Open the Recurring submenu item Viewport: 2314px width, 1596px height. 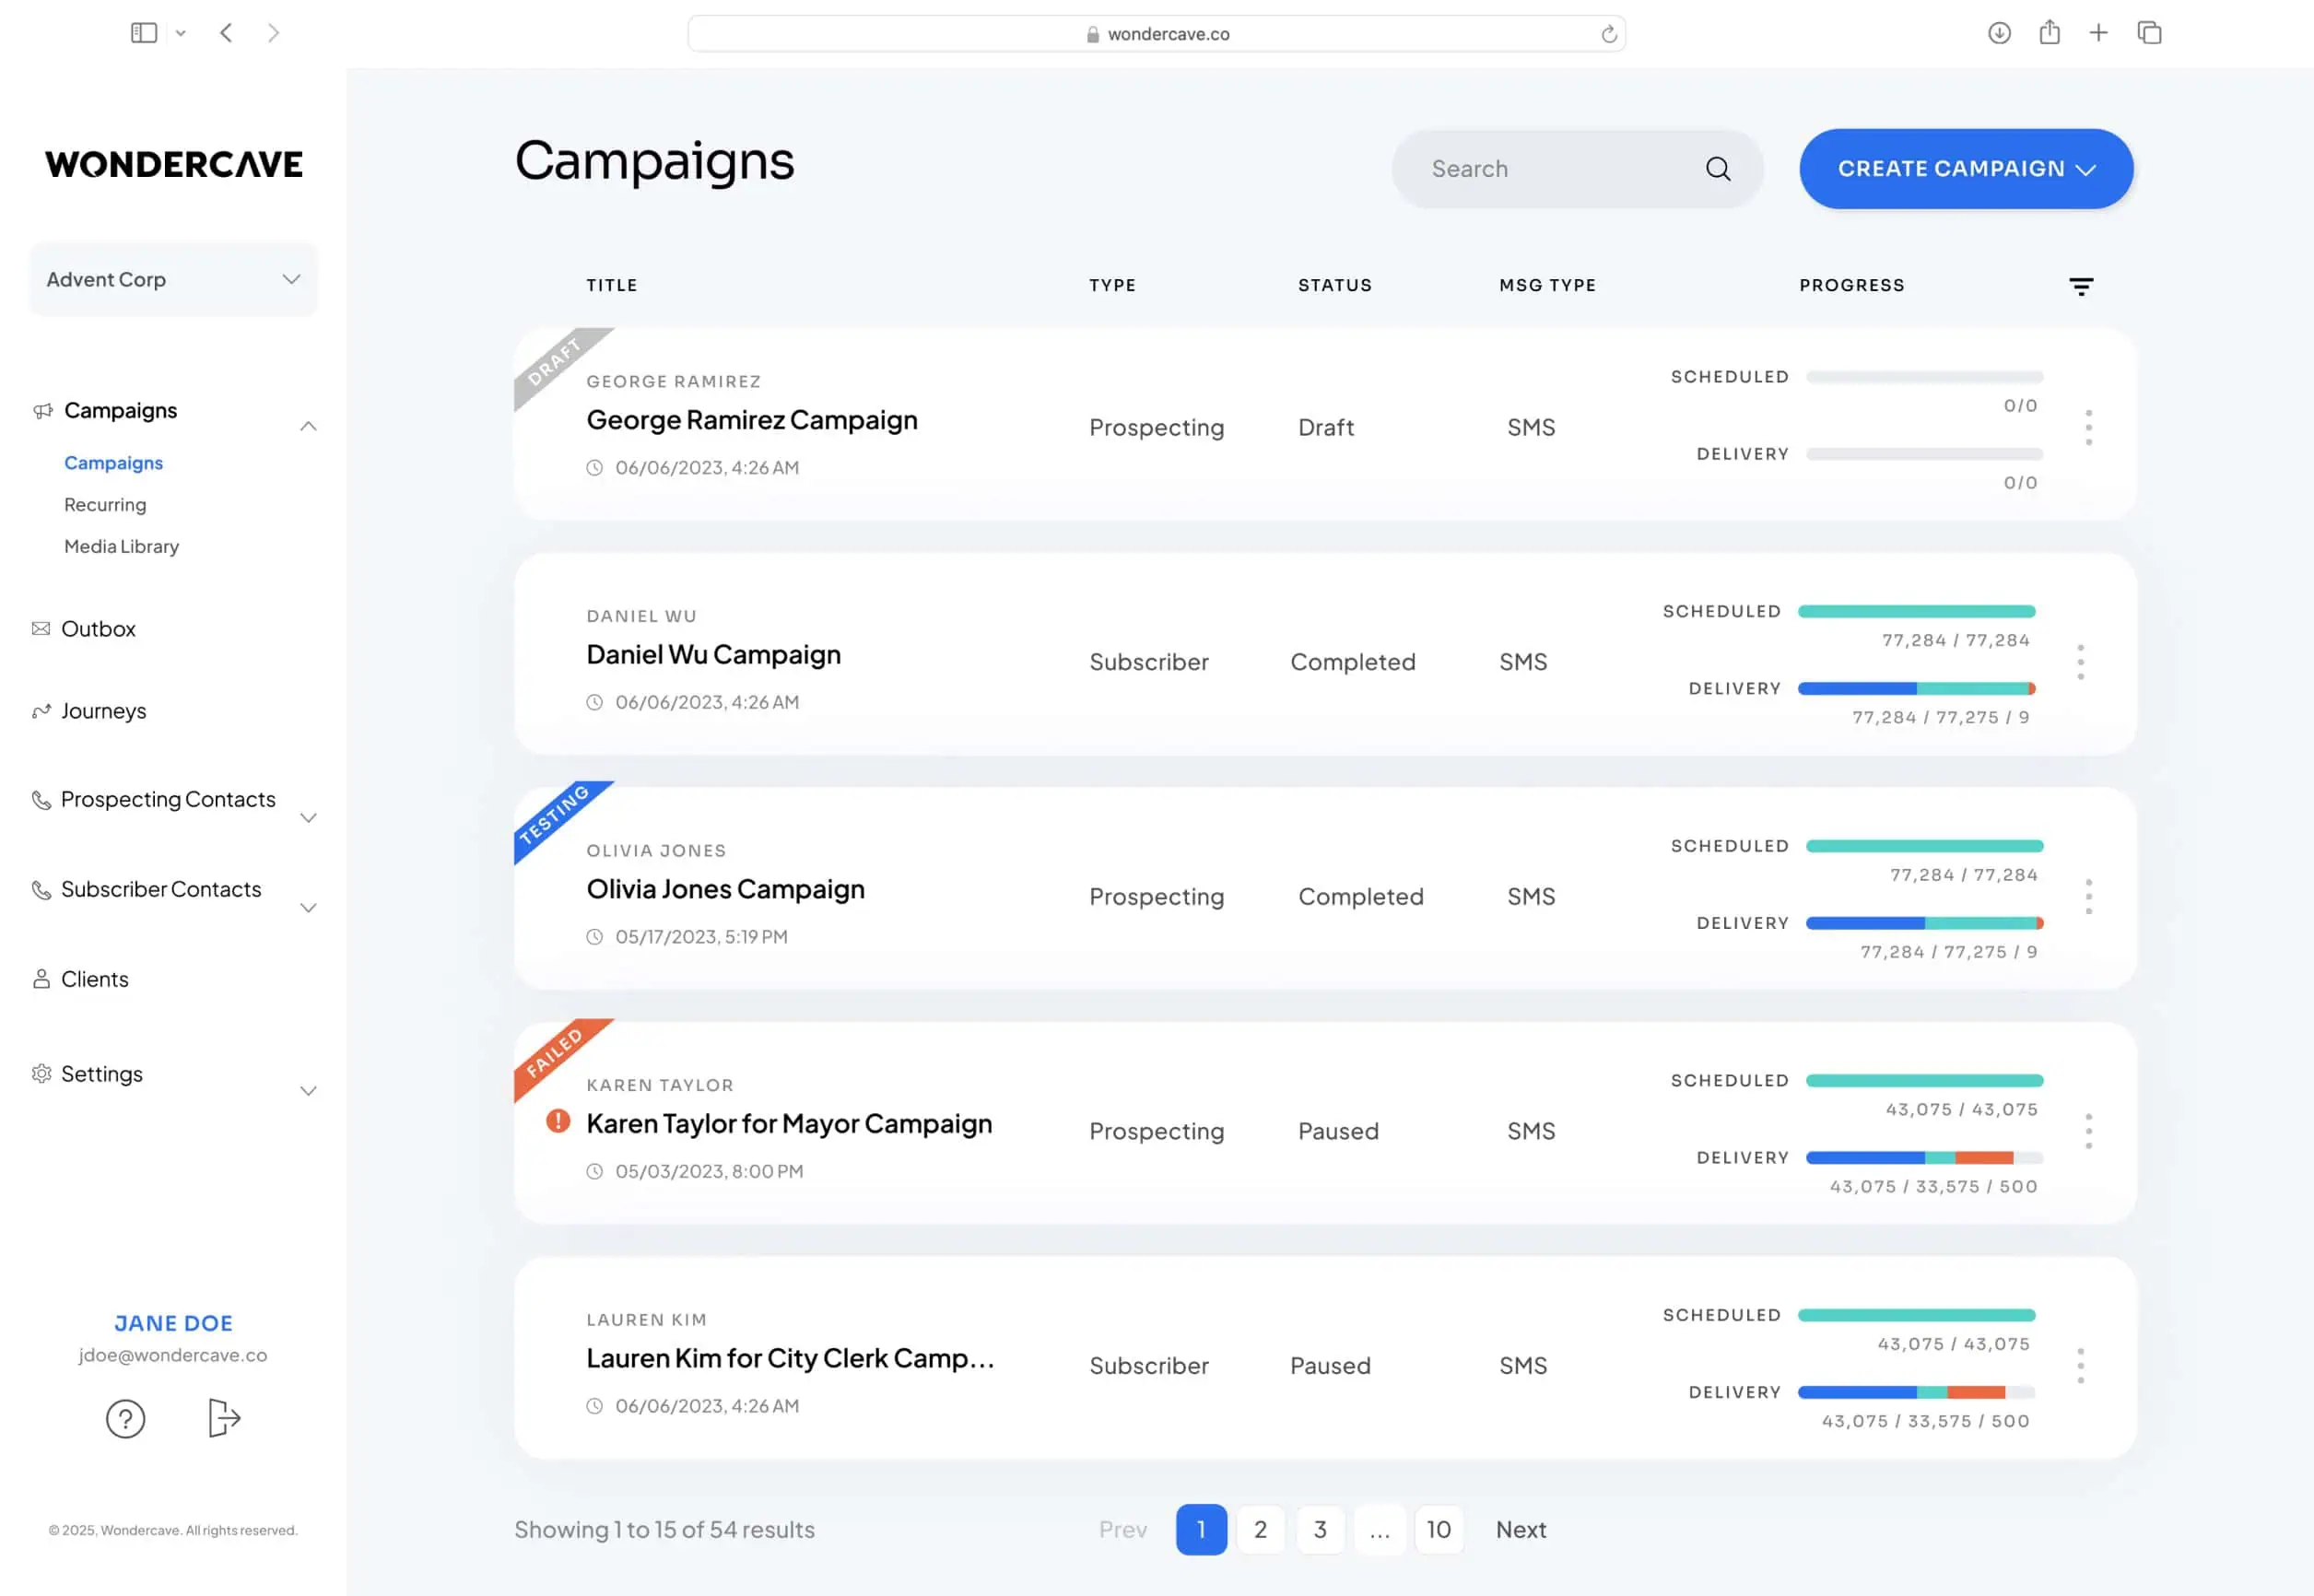click(105, 505)
